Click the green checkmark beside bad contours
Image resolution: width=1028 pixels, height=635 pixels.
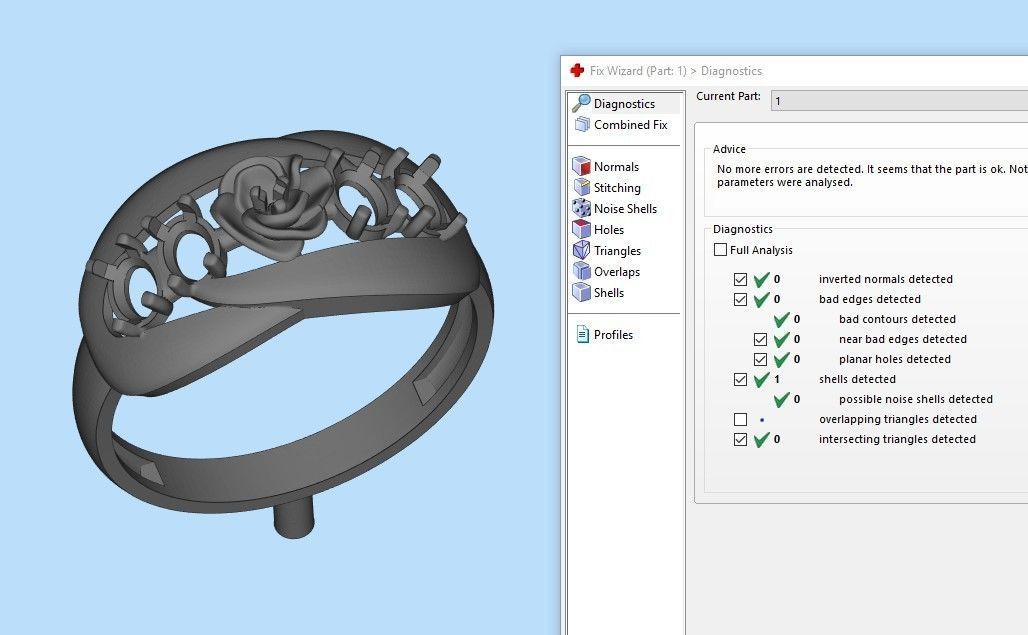[x=781, y=320]
